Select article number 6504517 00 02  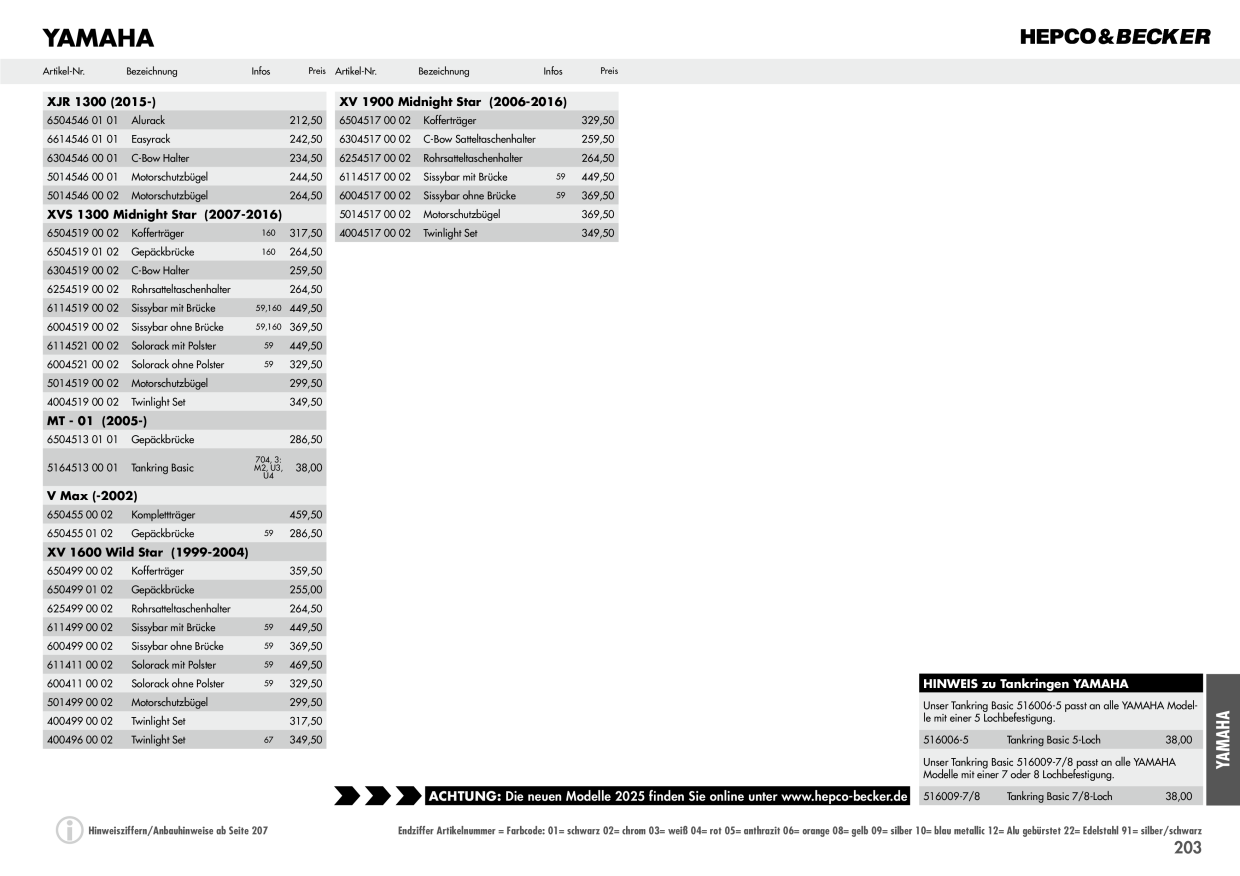pos(375,120)
